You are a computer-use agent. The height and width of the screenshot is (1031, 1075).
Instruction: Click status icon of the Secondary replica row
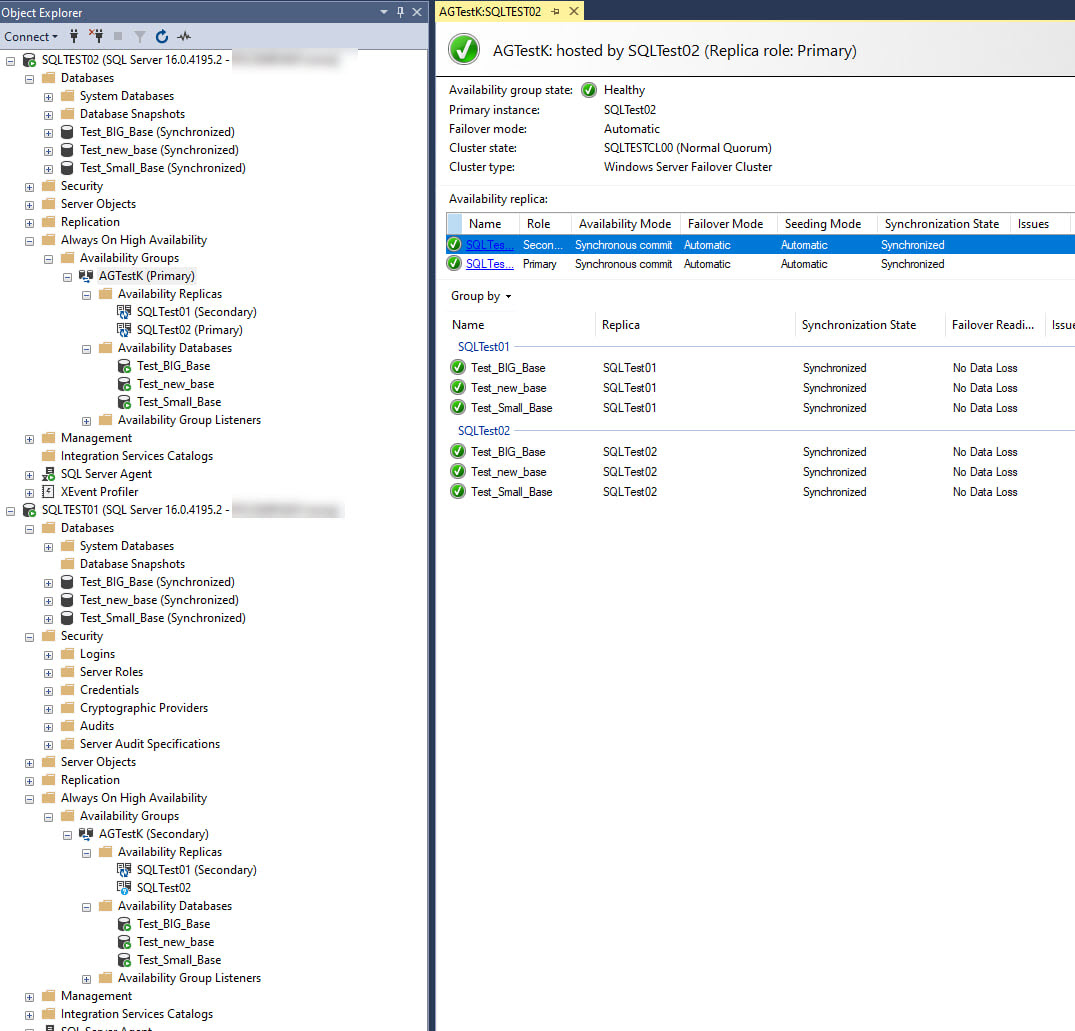(x=454, y=245)
